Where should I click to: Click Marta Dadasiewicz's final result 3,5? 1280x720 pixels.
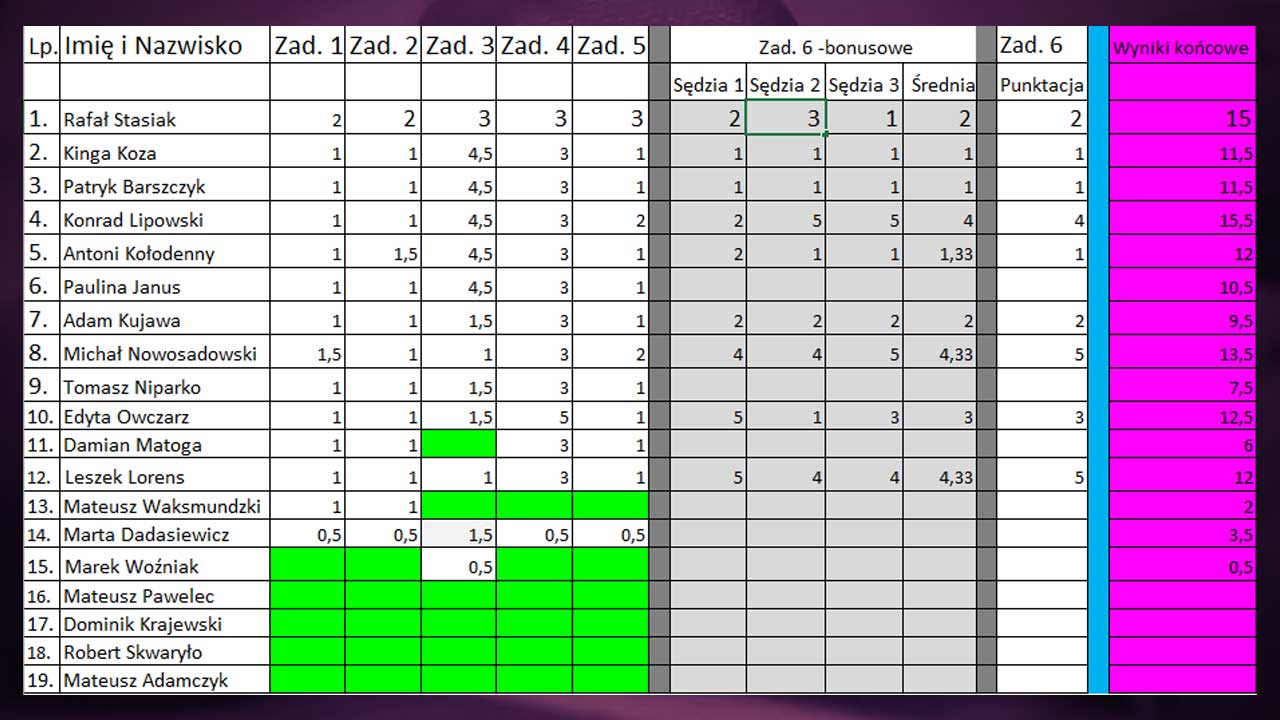click(x=1181, y=535)
